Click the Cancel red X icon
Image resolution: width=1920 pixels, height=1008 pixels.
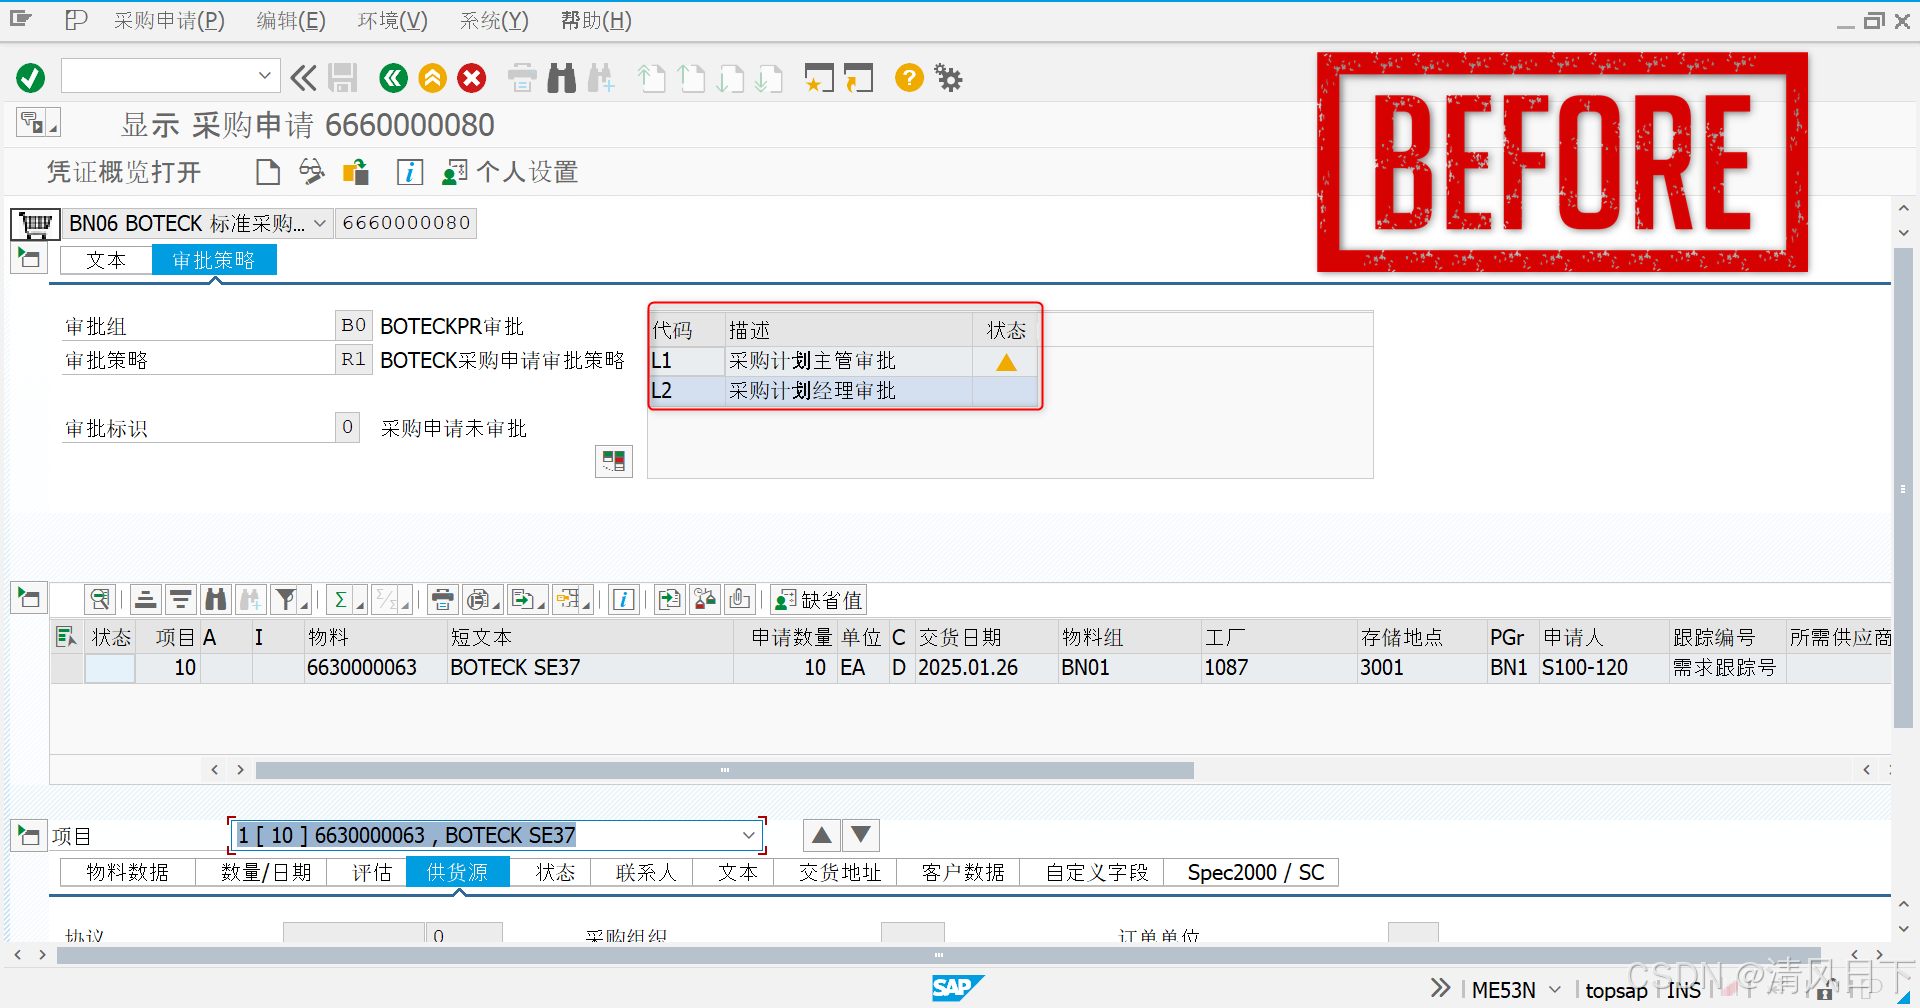tap(471, 78)
